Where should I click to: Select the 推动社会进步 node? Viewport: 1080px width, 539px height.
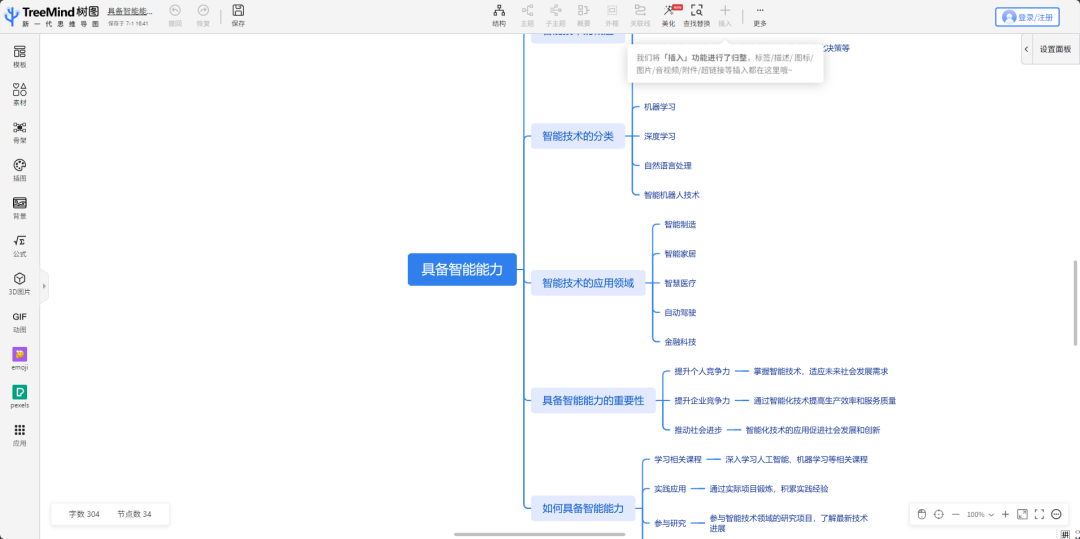coord(698,430)
